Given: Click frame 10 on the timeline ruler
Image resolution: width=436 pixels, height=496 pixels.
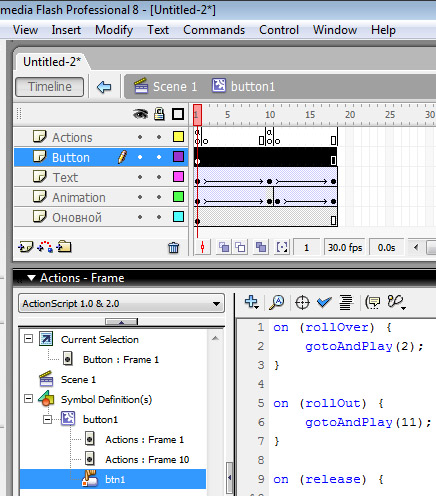Looking at the screenshot, I should point(270,115).
